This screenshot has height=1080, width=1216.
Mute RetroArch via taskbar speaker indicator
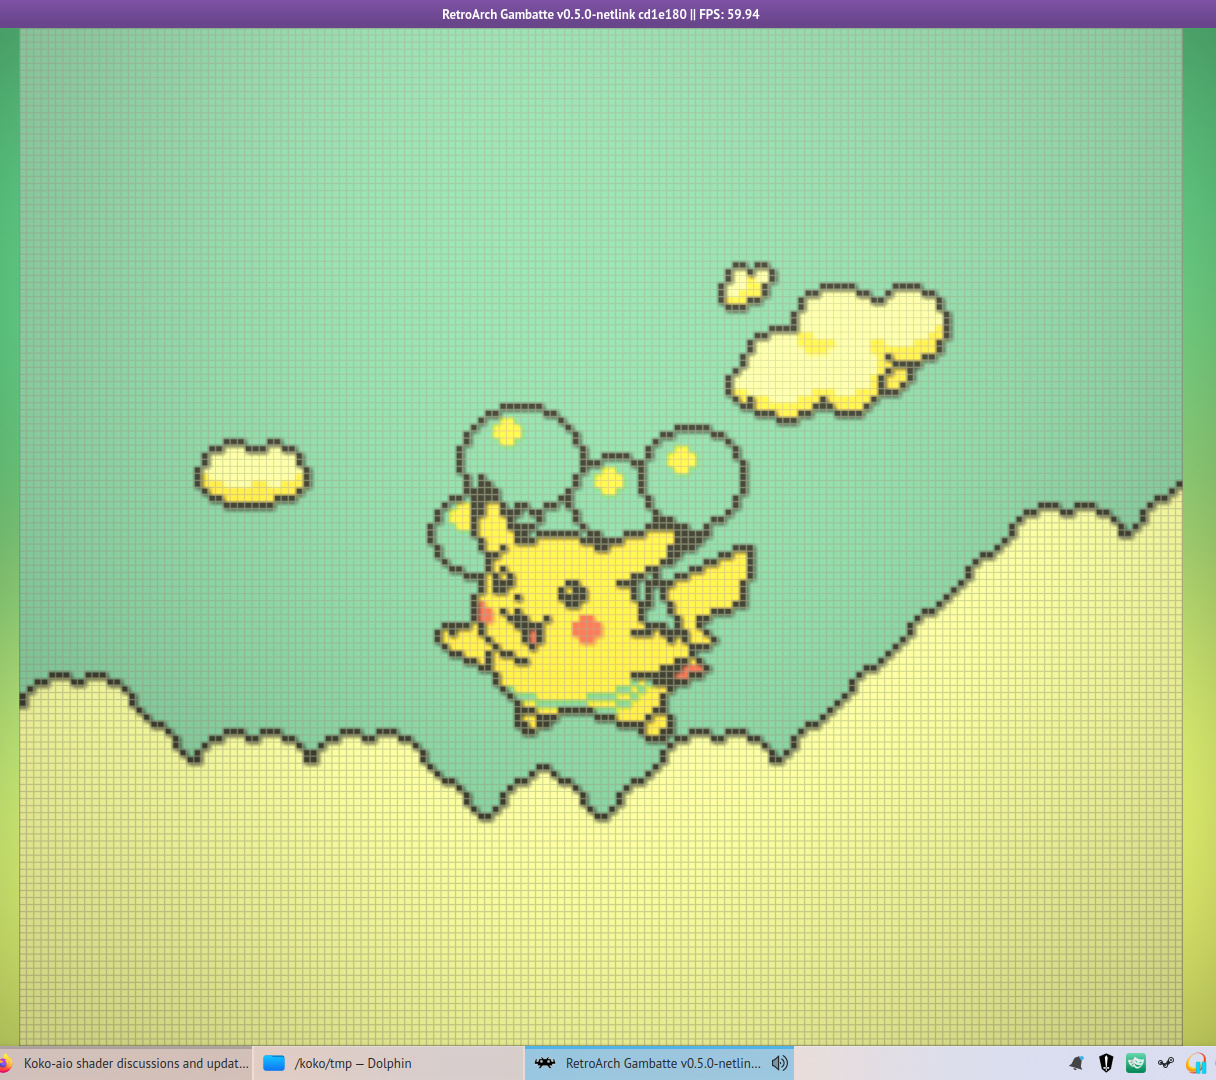point(780,1063)
